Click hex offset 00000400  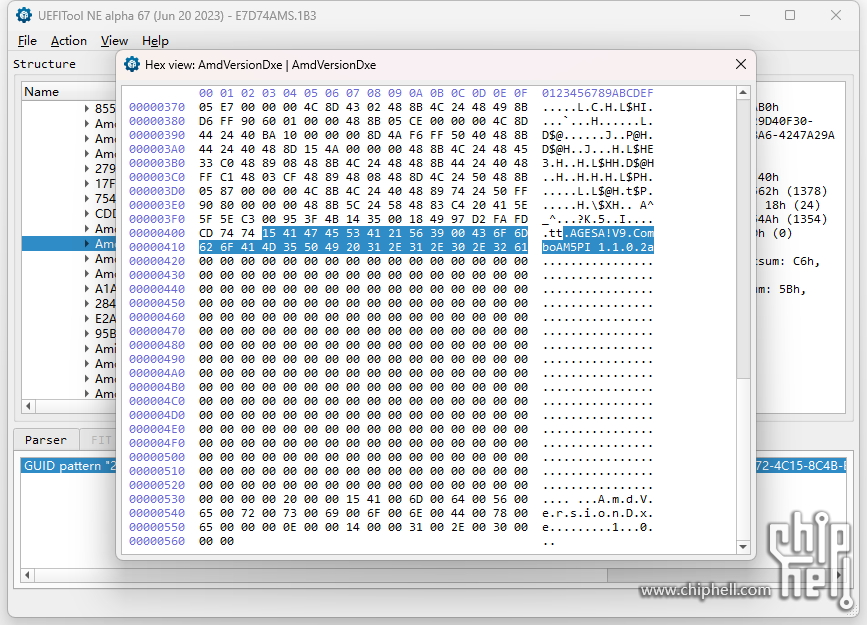[x=157, y=233]
